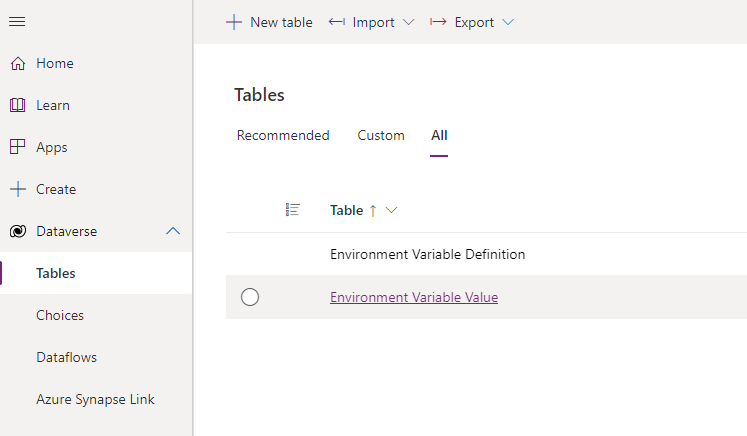
Task: Select the Environment Variable Value radio button
Action: pyautogui.click(x=250, y=297)
